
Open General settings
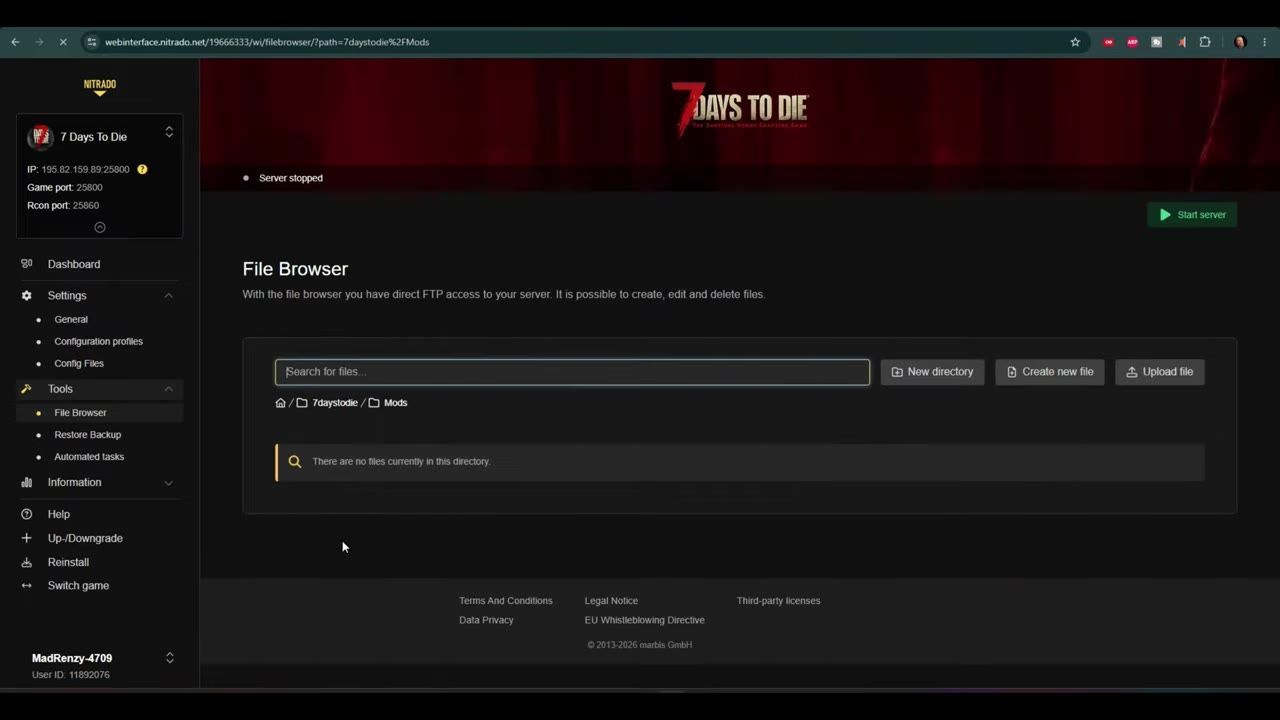71,320
